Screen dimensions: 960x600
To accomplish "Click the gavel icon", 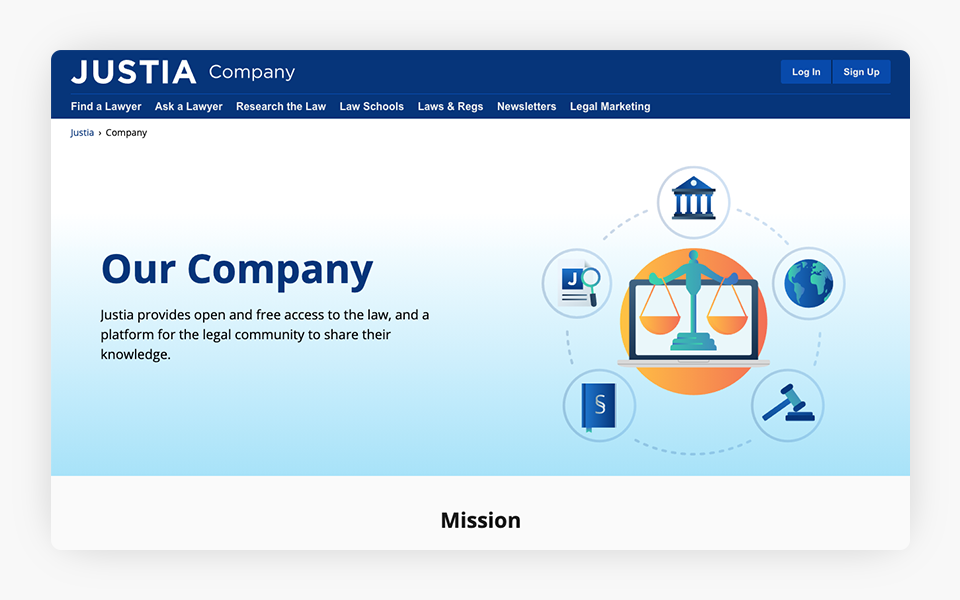I will click(787, 405).
